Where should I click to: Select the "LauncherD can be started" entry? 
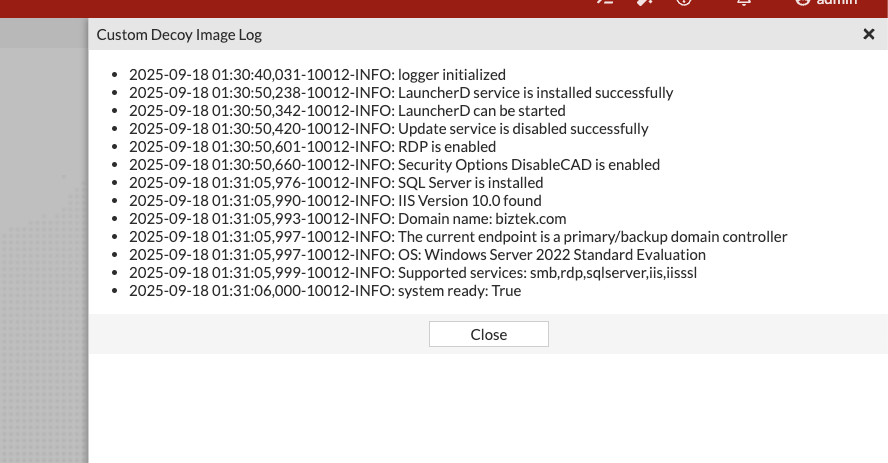347,111
